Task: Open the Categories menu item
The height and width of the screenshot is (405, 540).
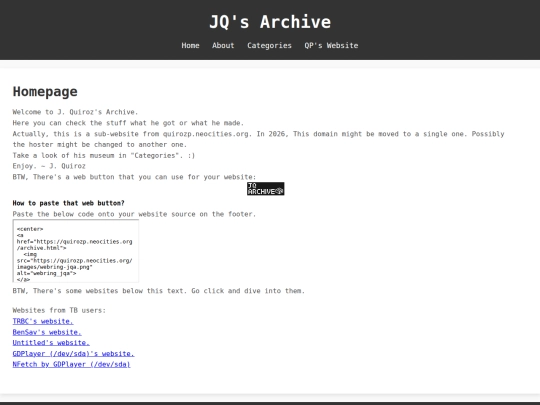Action: pyautogui.click(x=269, y=45)
